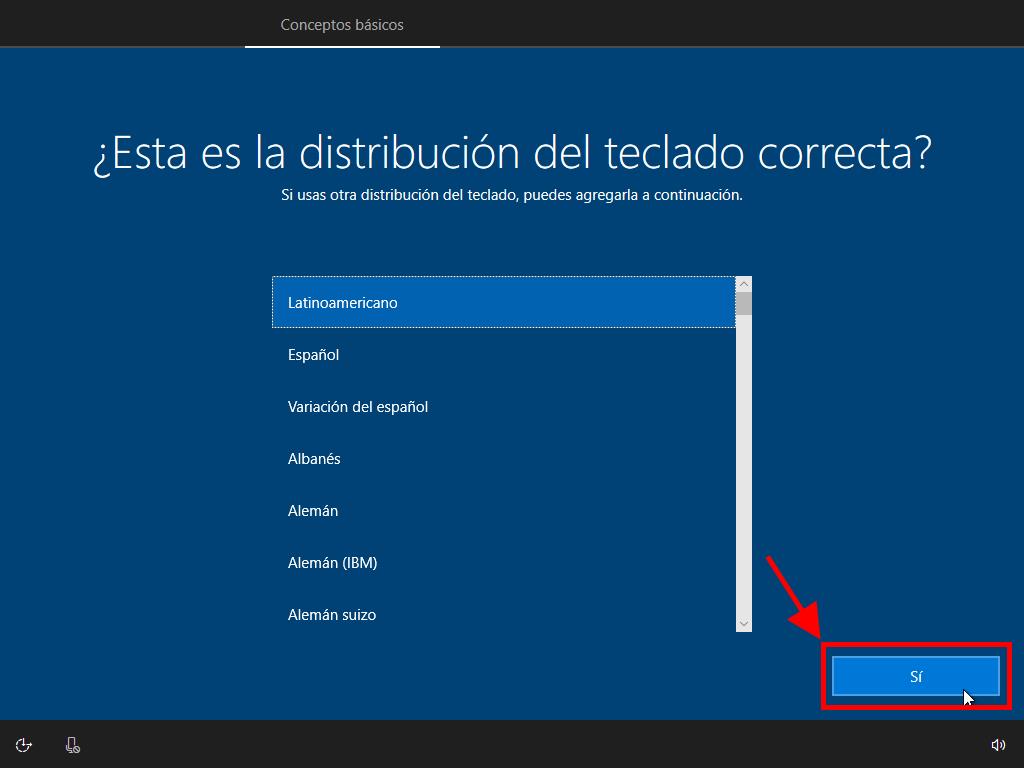Choose the Español keyboard layout
1024x768 pixels.
[x=503, y=354]
